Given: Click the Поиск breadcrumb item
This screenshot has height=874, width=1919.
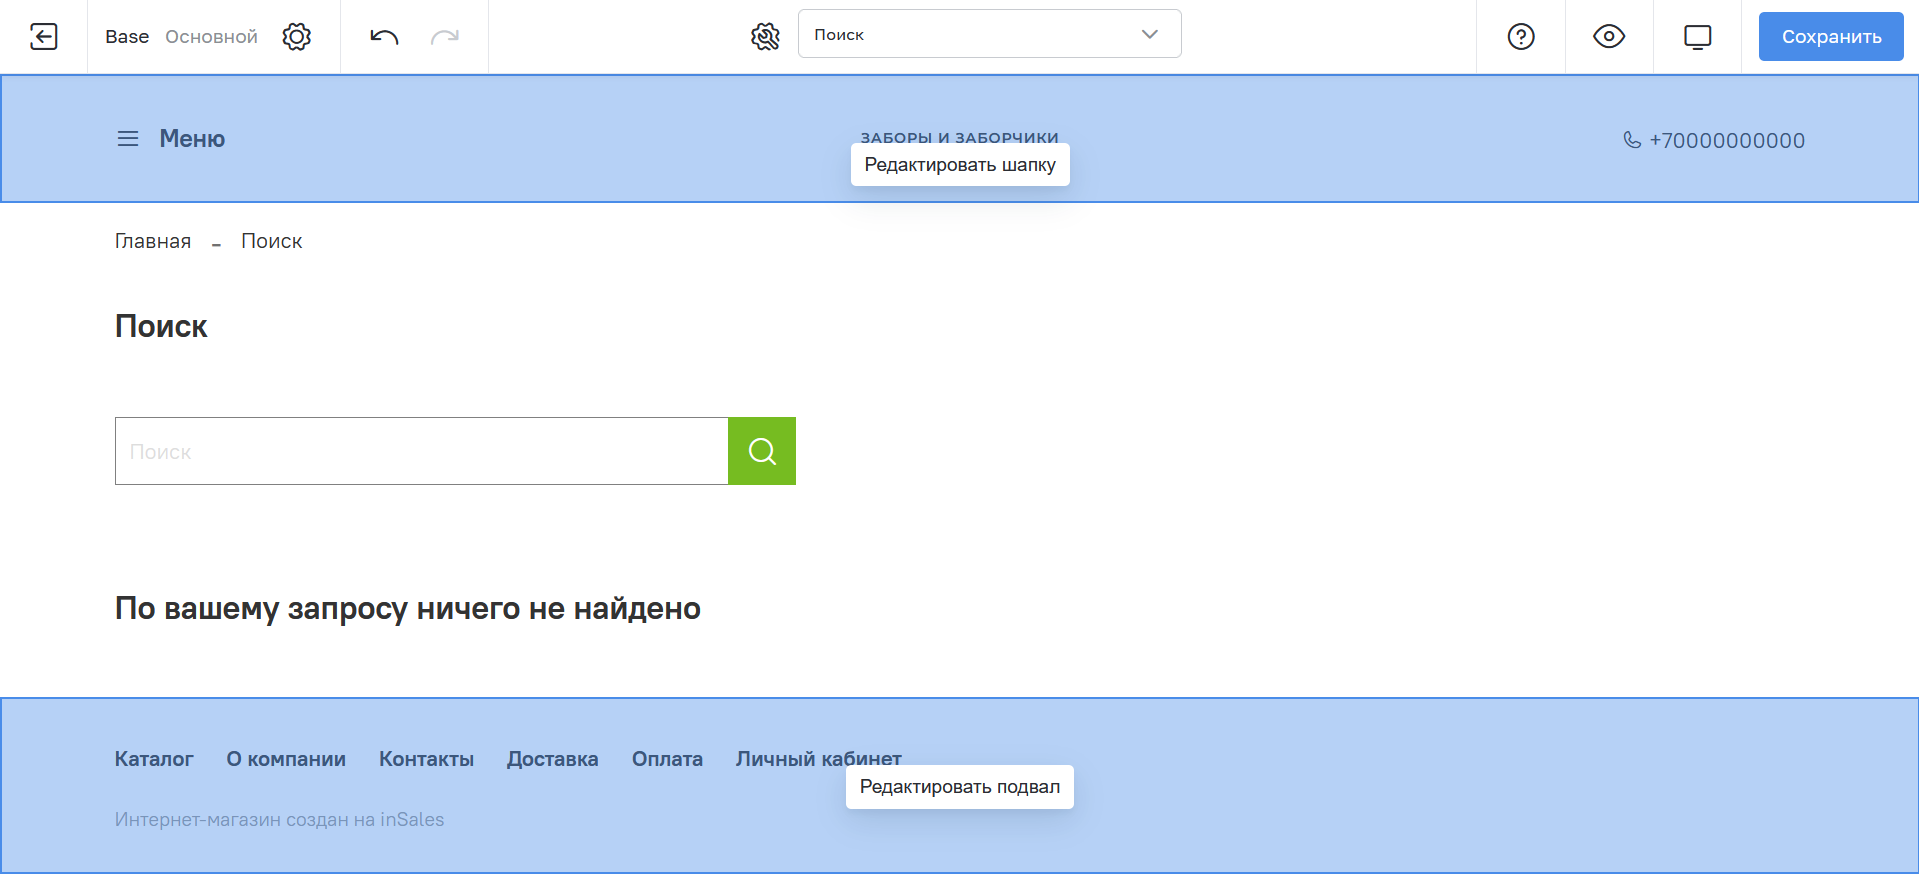Looking at the screenshot, I should tap(272, 241).
